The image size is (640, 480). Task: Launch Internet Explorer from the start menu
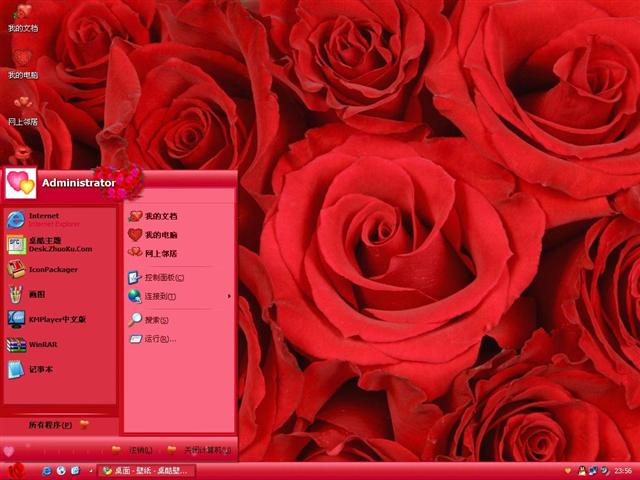pos(59,220)
